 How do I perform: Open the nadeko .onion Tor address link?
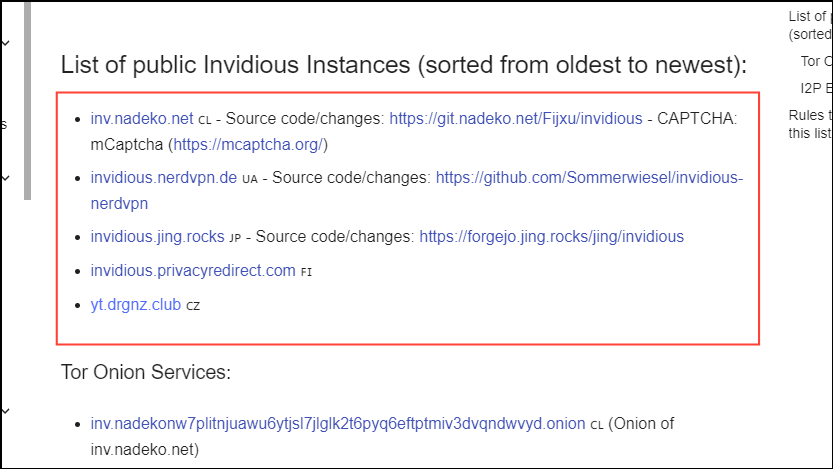pos(338,423)
